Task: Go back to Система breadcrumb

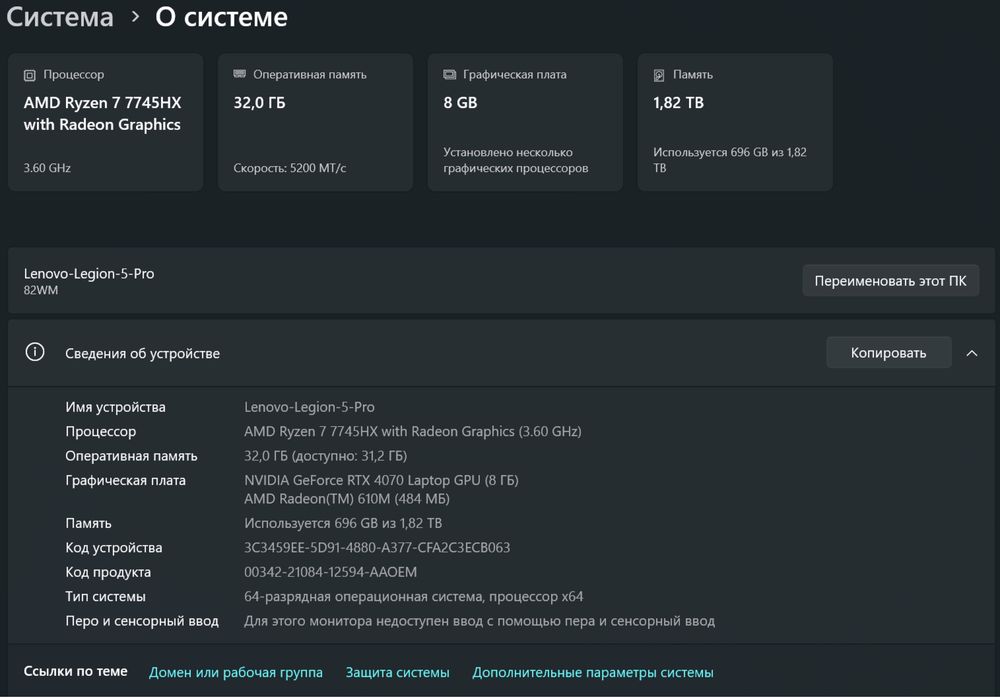Action: 60,17
